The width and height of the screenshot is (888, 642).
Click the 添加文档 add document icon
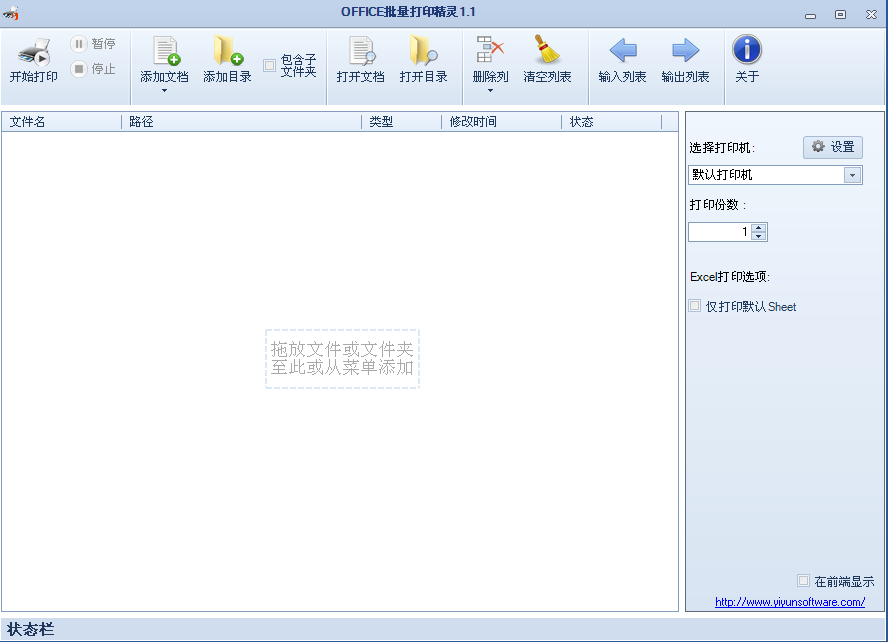point(164,52)
